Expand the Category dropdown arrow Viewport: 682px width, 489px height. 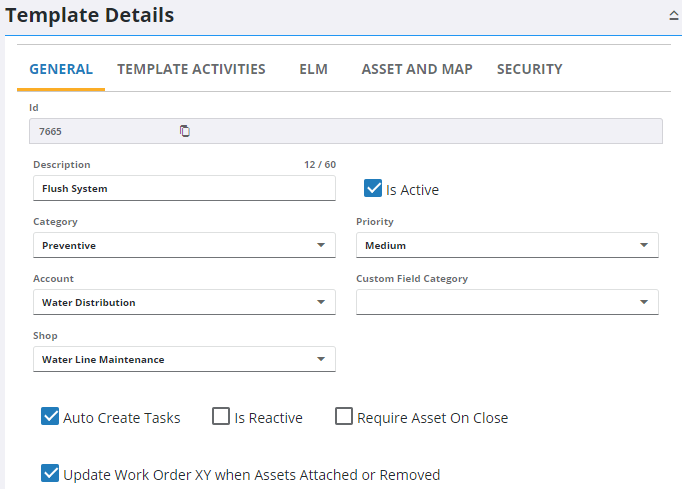pos(320,245)
